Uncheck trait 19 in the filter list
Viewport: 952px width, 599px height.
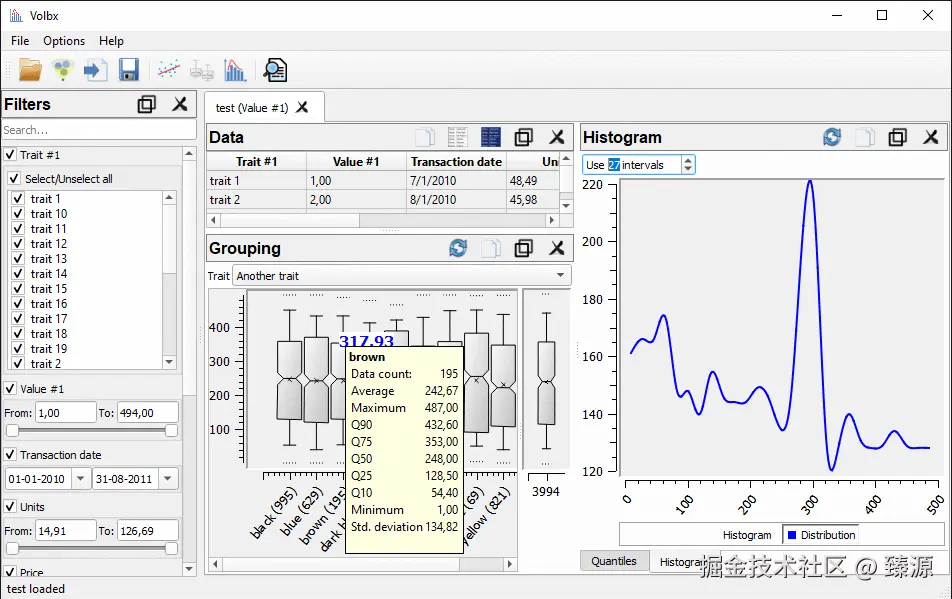pyautogui.click(x=18, y=348)
